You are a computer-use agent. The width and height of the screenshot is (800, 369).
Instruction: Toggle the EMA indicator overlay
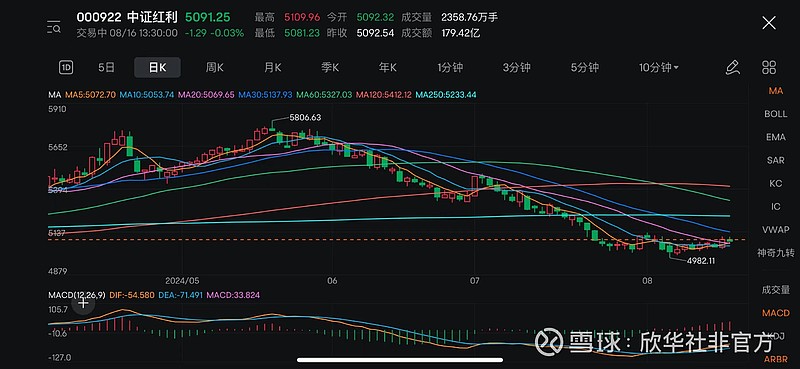775,137
